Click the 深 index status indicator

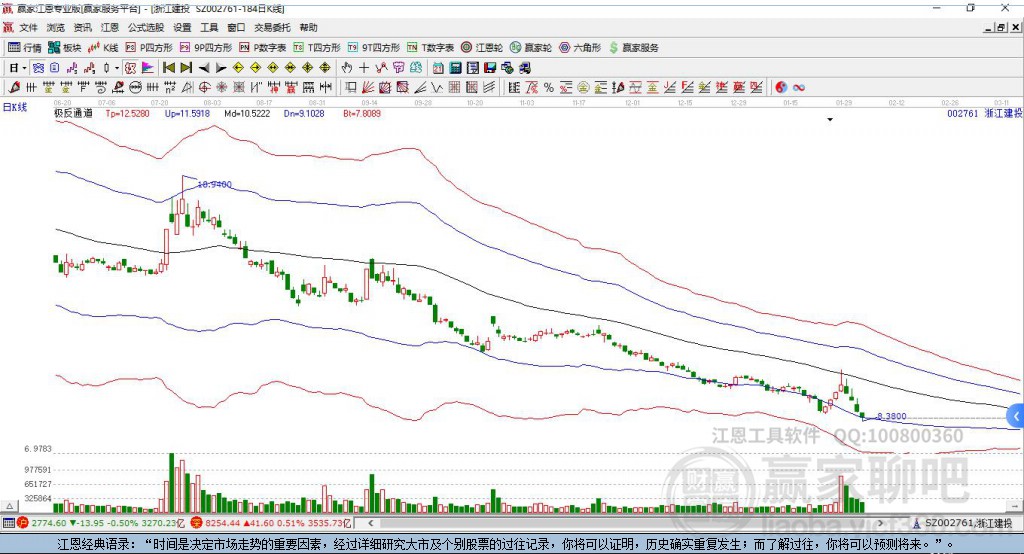[x=196, y=523]
